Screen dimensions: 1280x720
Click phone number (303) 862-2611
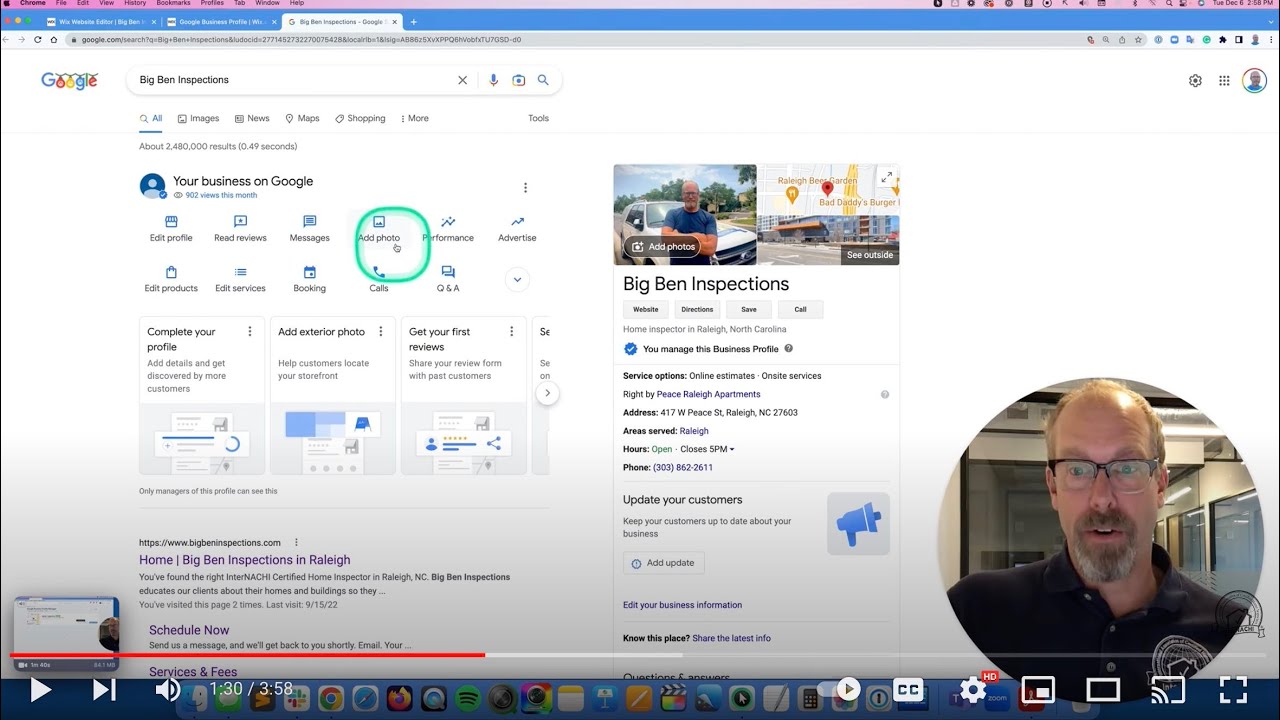pyautogui.click(x=683, y=467)
